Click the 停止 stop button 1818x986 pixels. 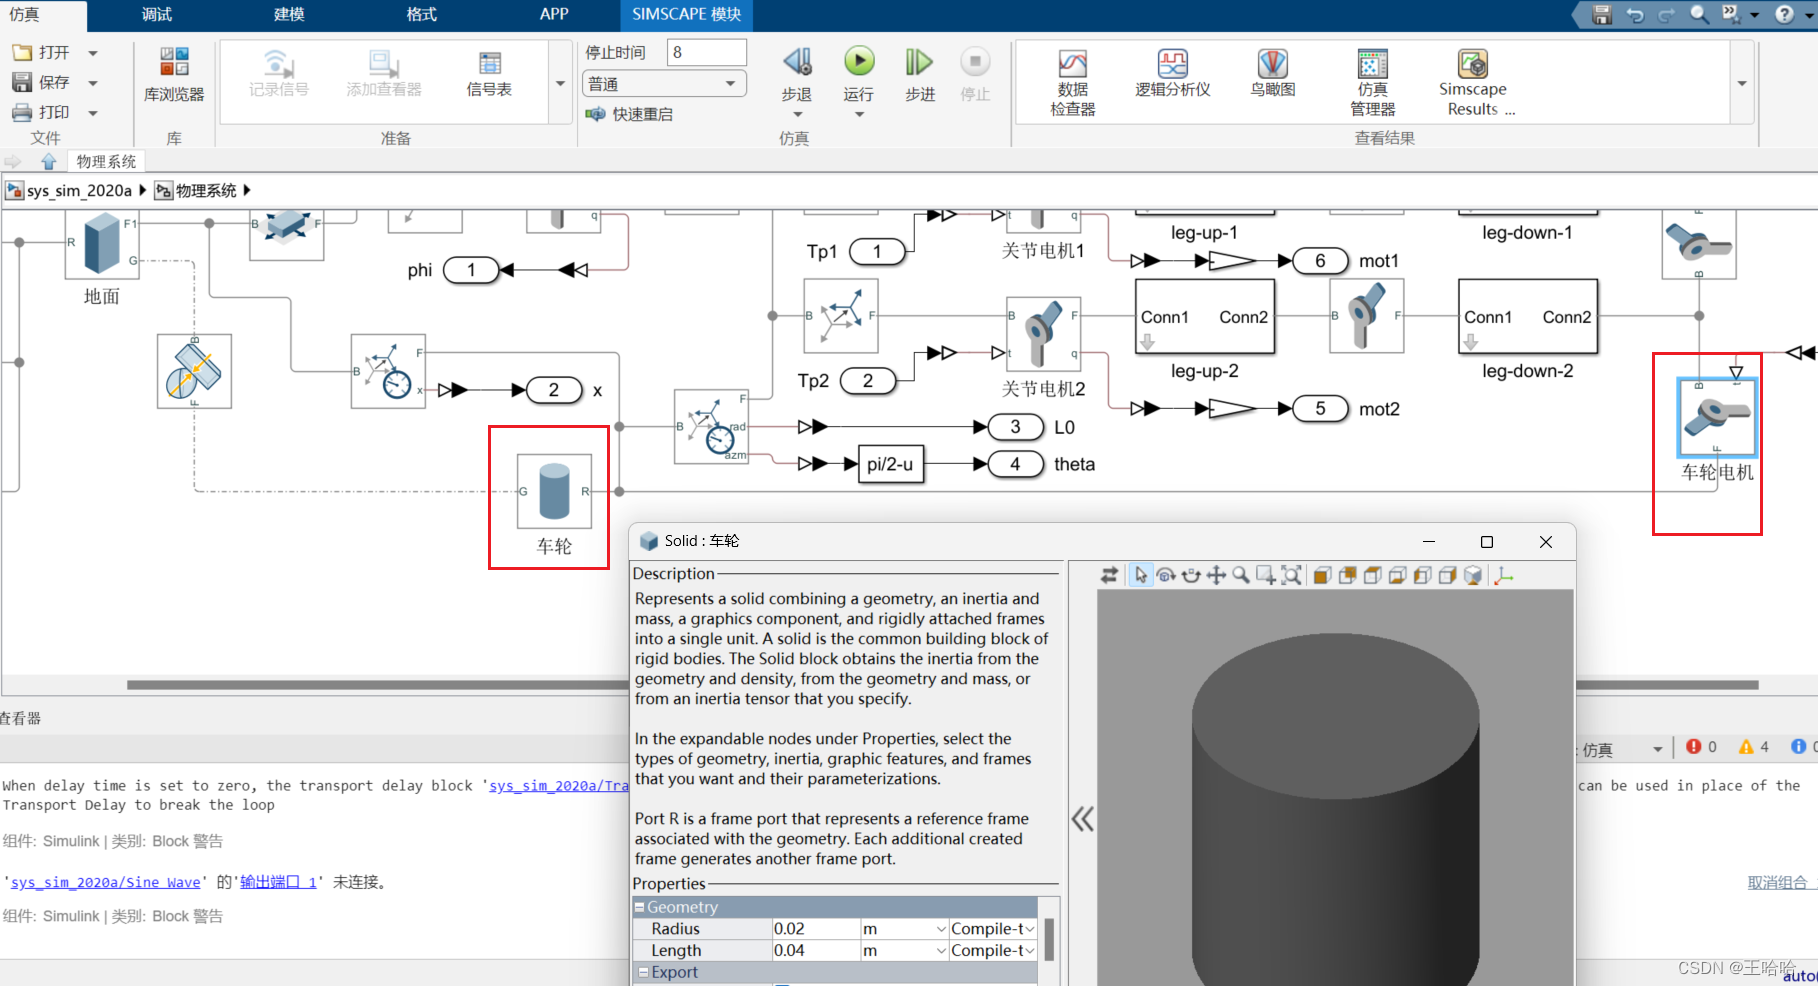tap(975, 74)
